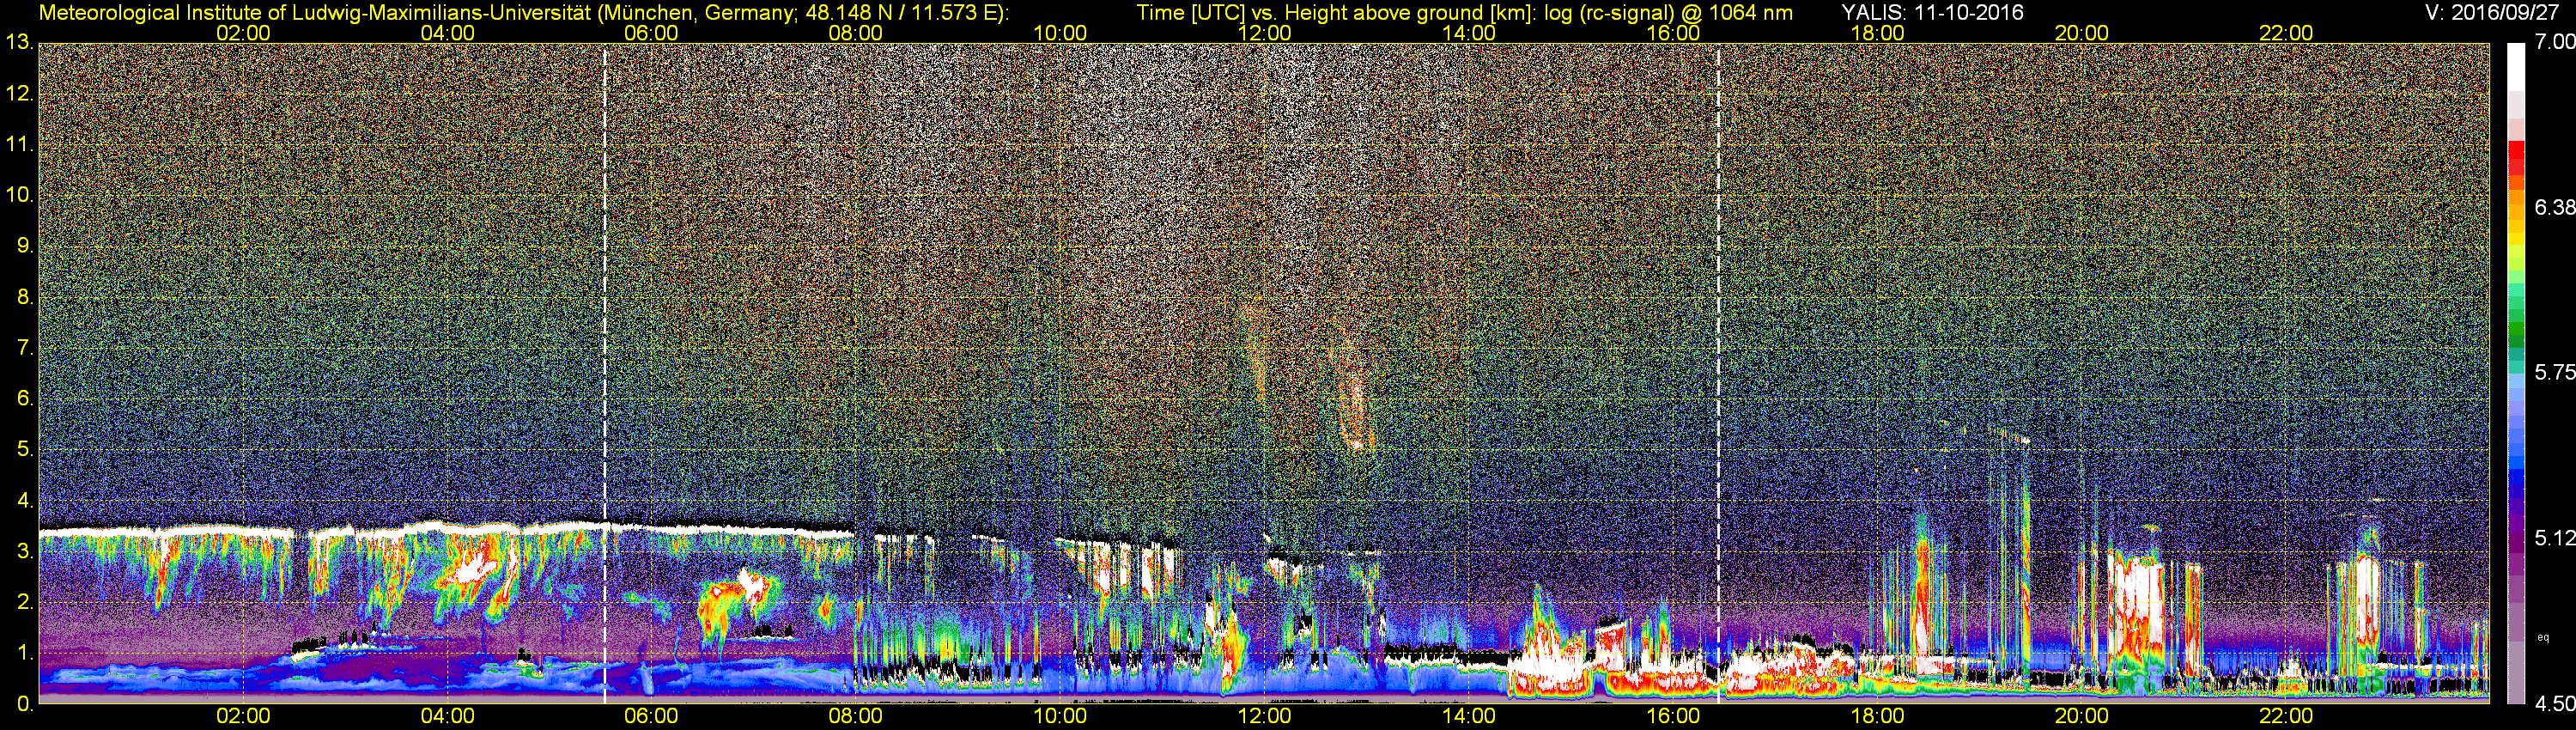Click the 2 km height axis label

[25, 603]
